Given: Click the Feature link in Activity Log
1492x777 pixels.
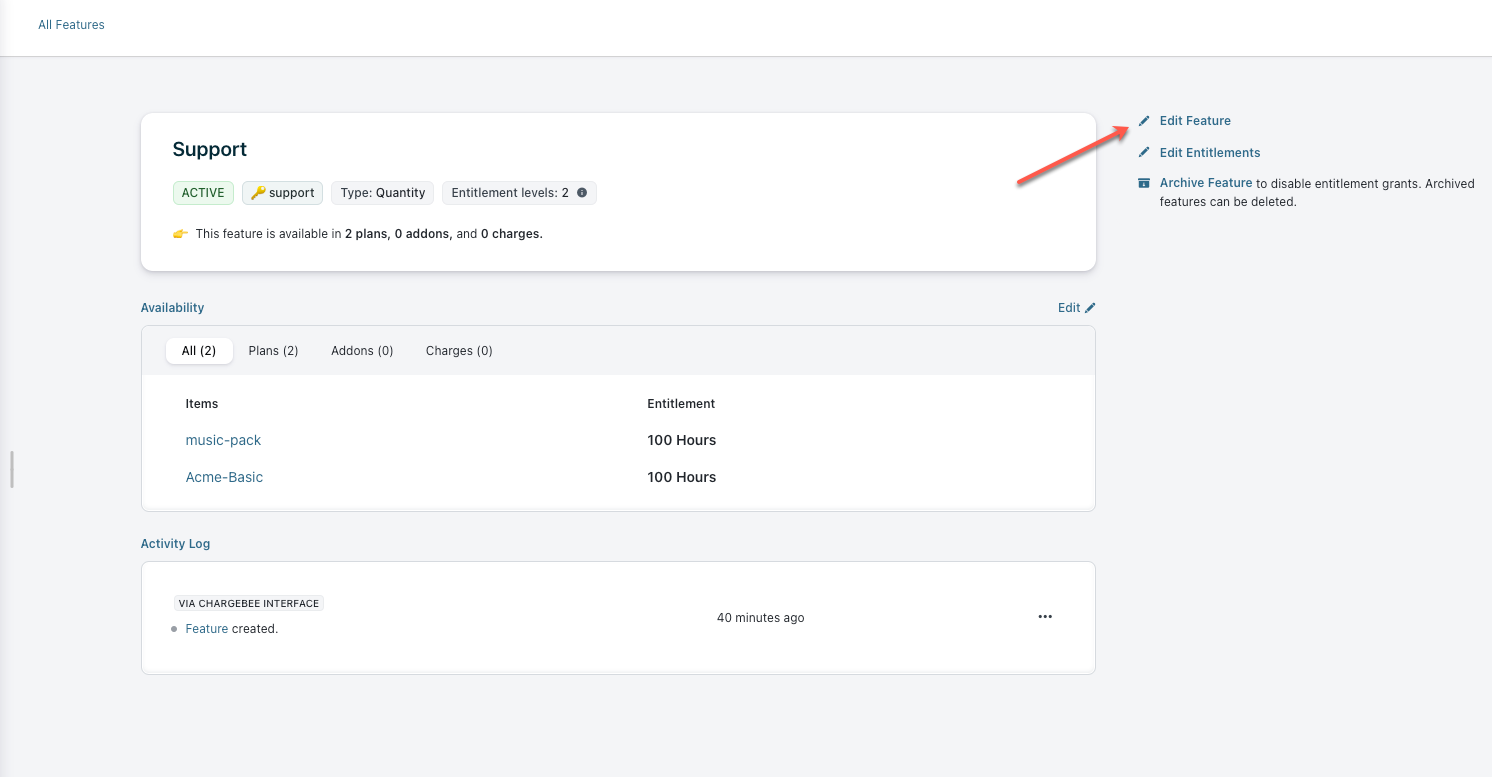Looking at the screenshot, I should (207, 629).
